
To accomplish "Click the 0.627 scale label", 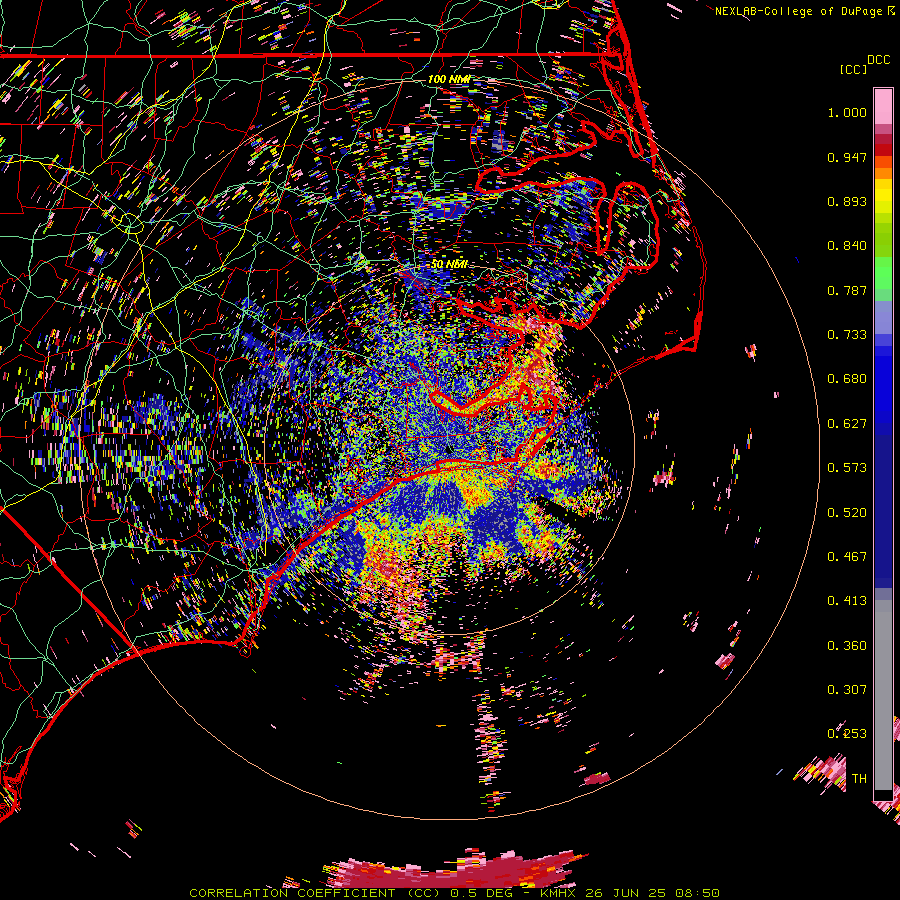I will [x=847, y=424].
